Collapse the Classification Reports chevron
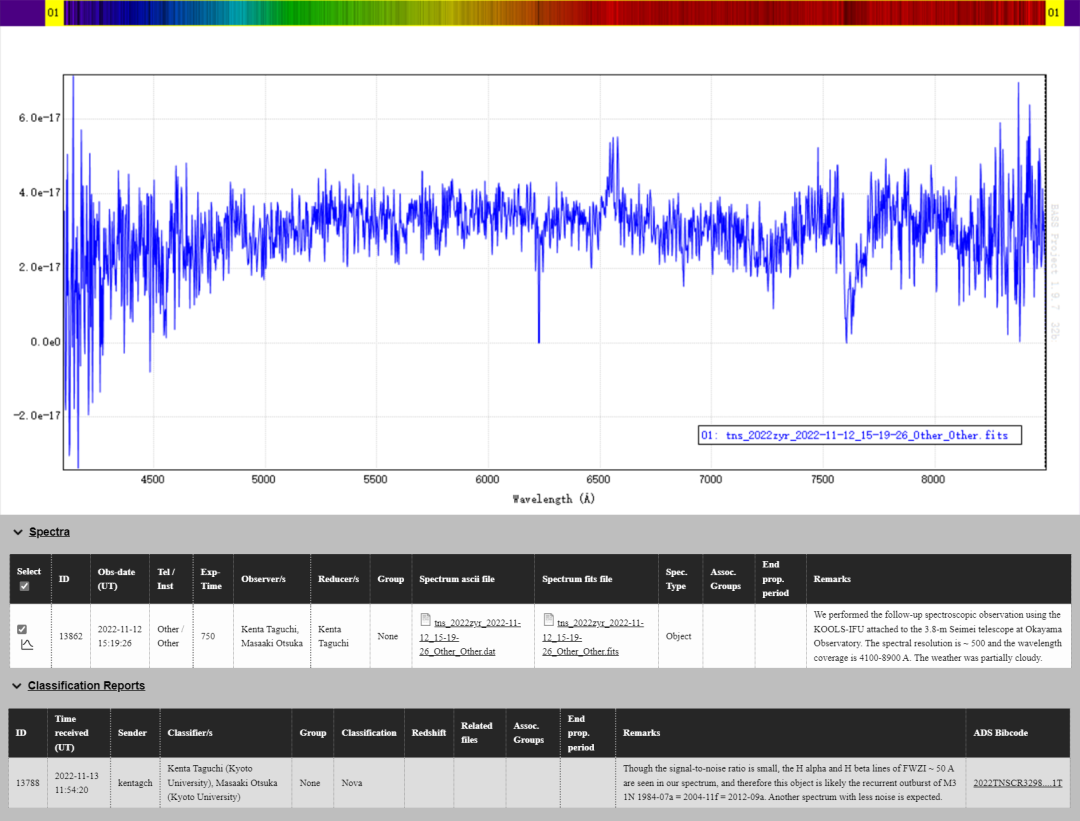Screen dimensions: 1080x821 tap(17, 686)
